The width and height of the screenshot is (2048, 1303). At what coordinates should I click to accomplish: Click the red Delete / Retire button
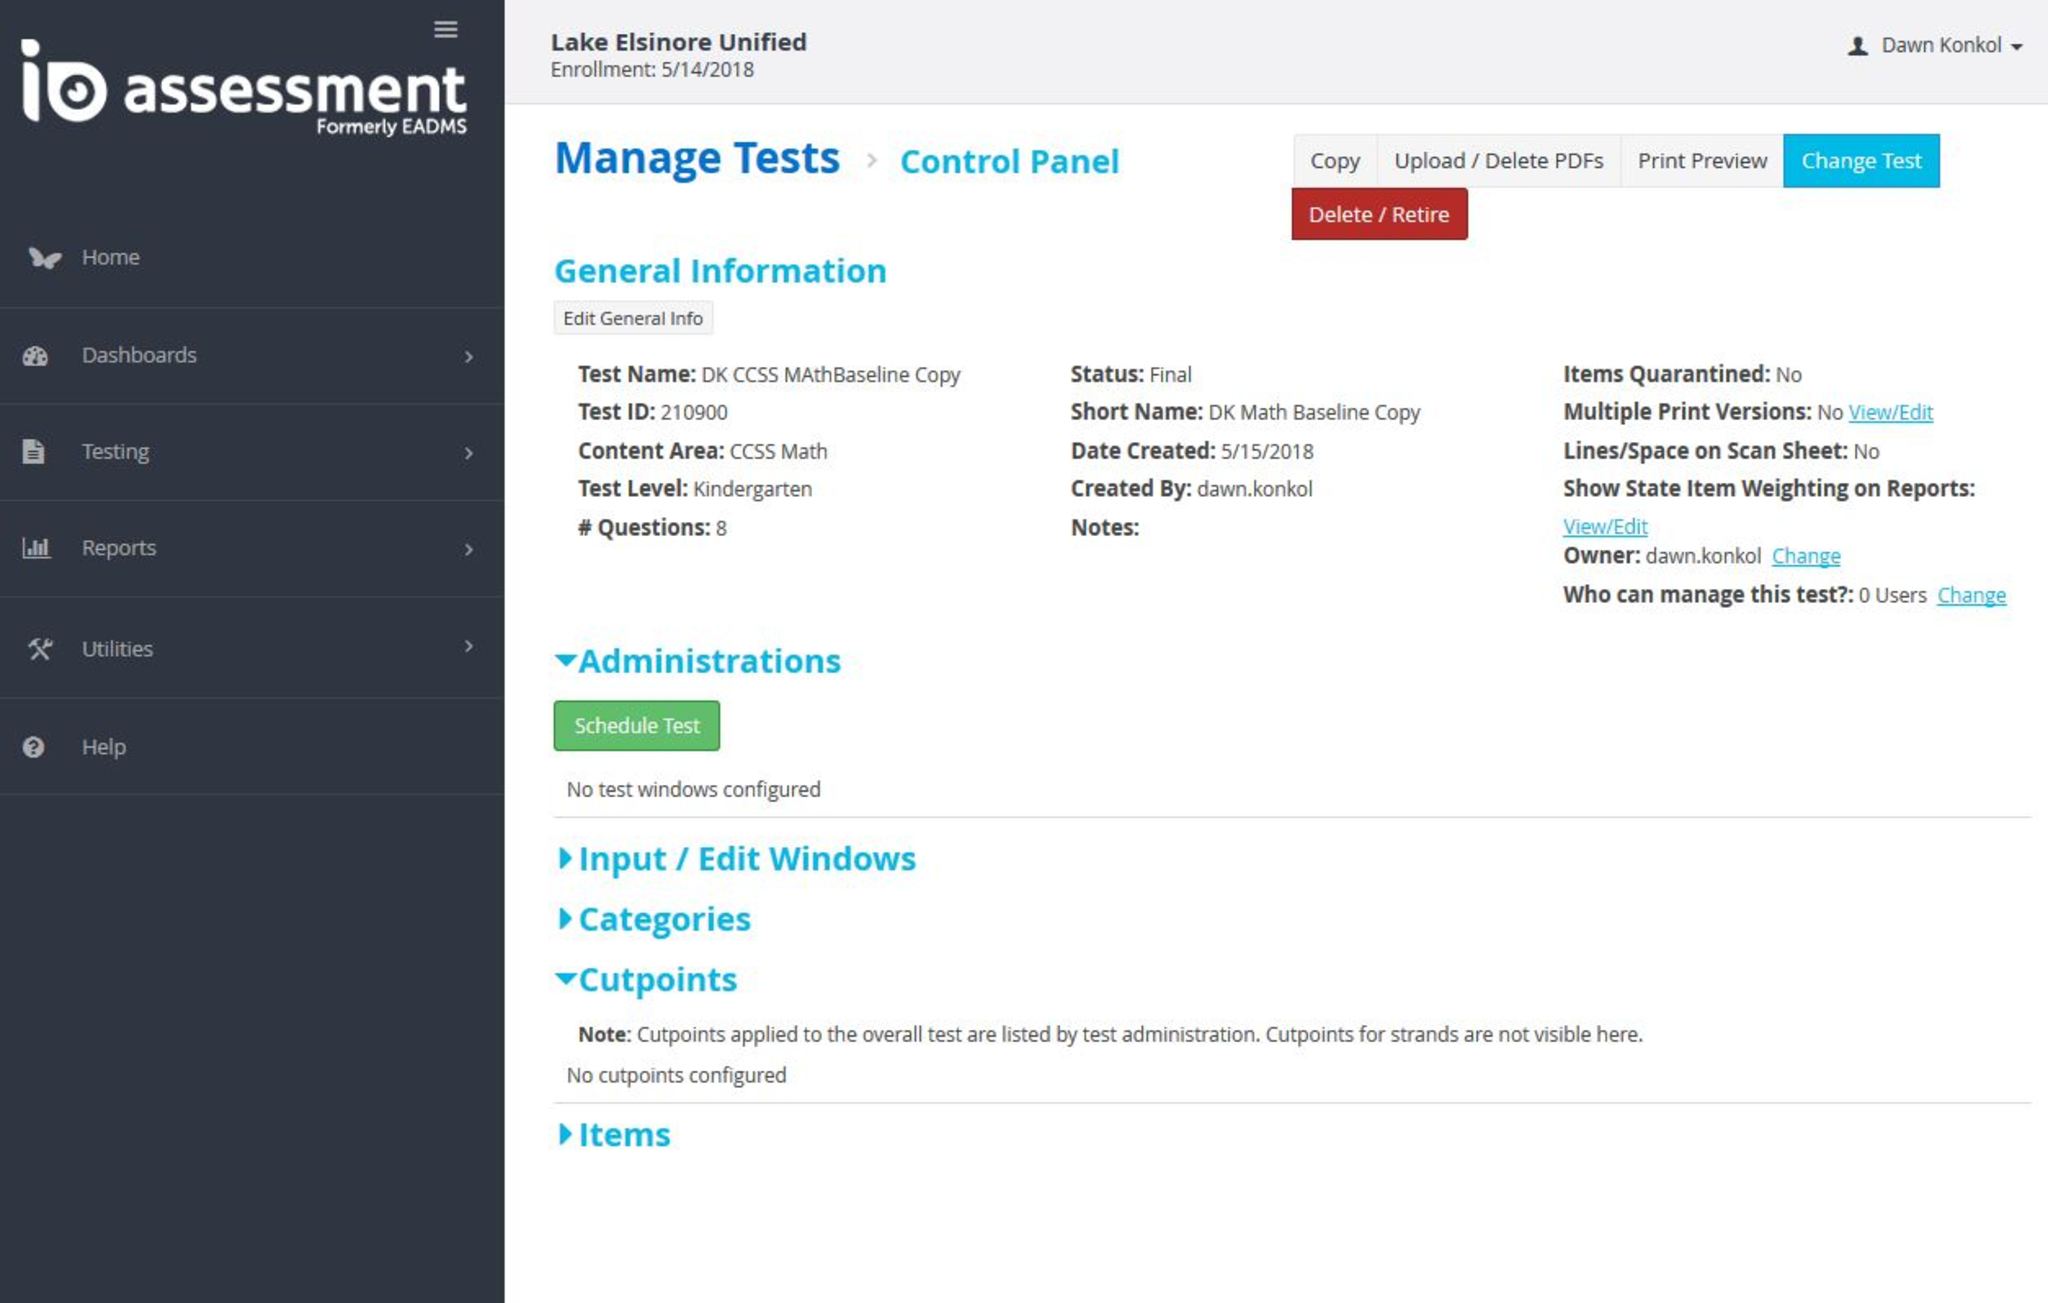tap(1378, 214)
